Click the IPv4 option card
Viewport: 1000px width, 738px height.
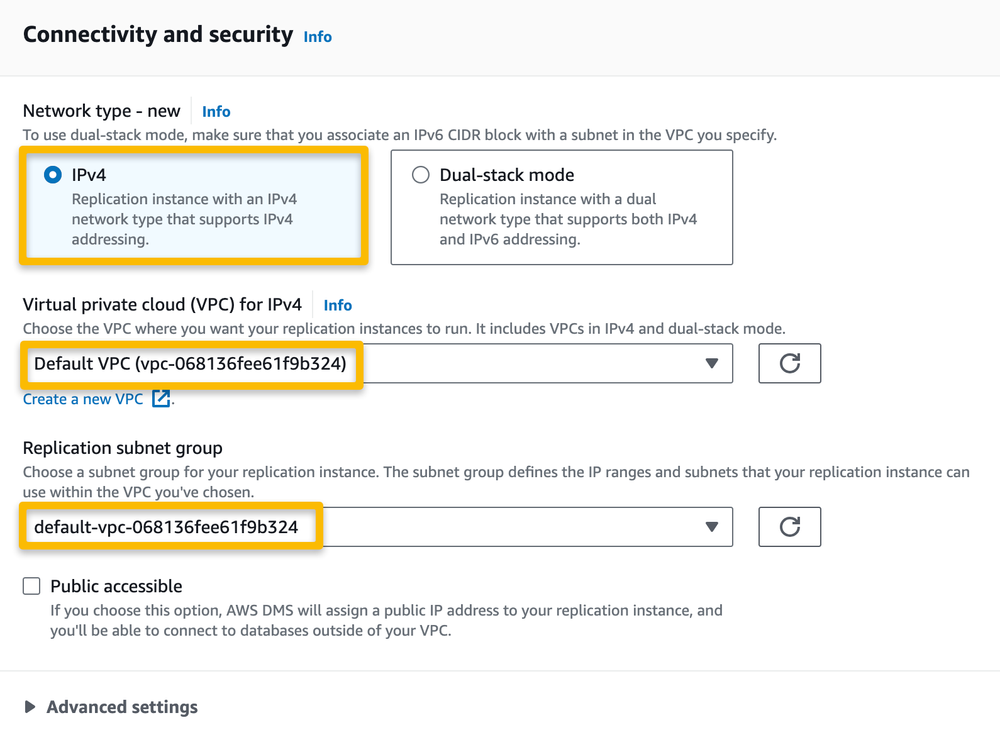point(193,207)
